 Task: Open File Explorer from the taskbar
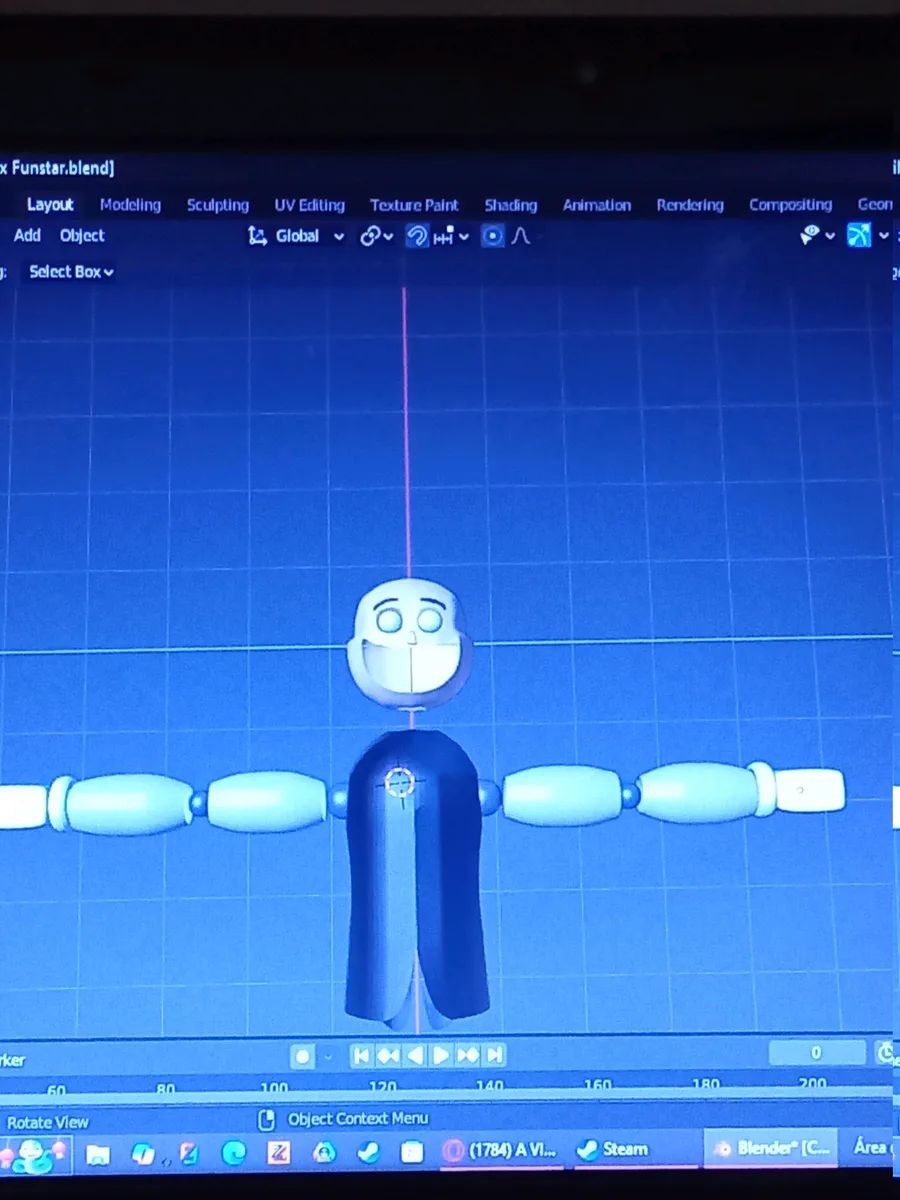point(98,1154)
